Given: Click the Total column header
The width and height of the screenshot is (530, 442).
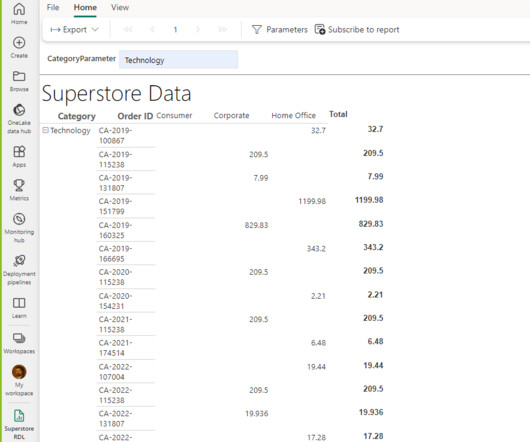Looking at the screenshot, I should pyautogui.click(x=338, y=114).
